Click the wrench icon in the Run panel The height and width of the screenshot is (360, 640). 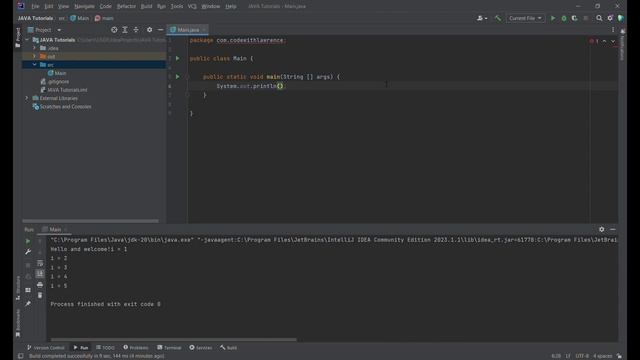point(28,252)
